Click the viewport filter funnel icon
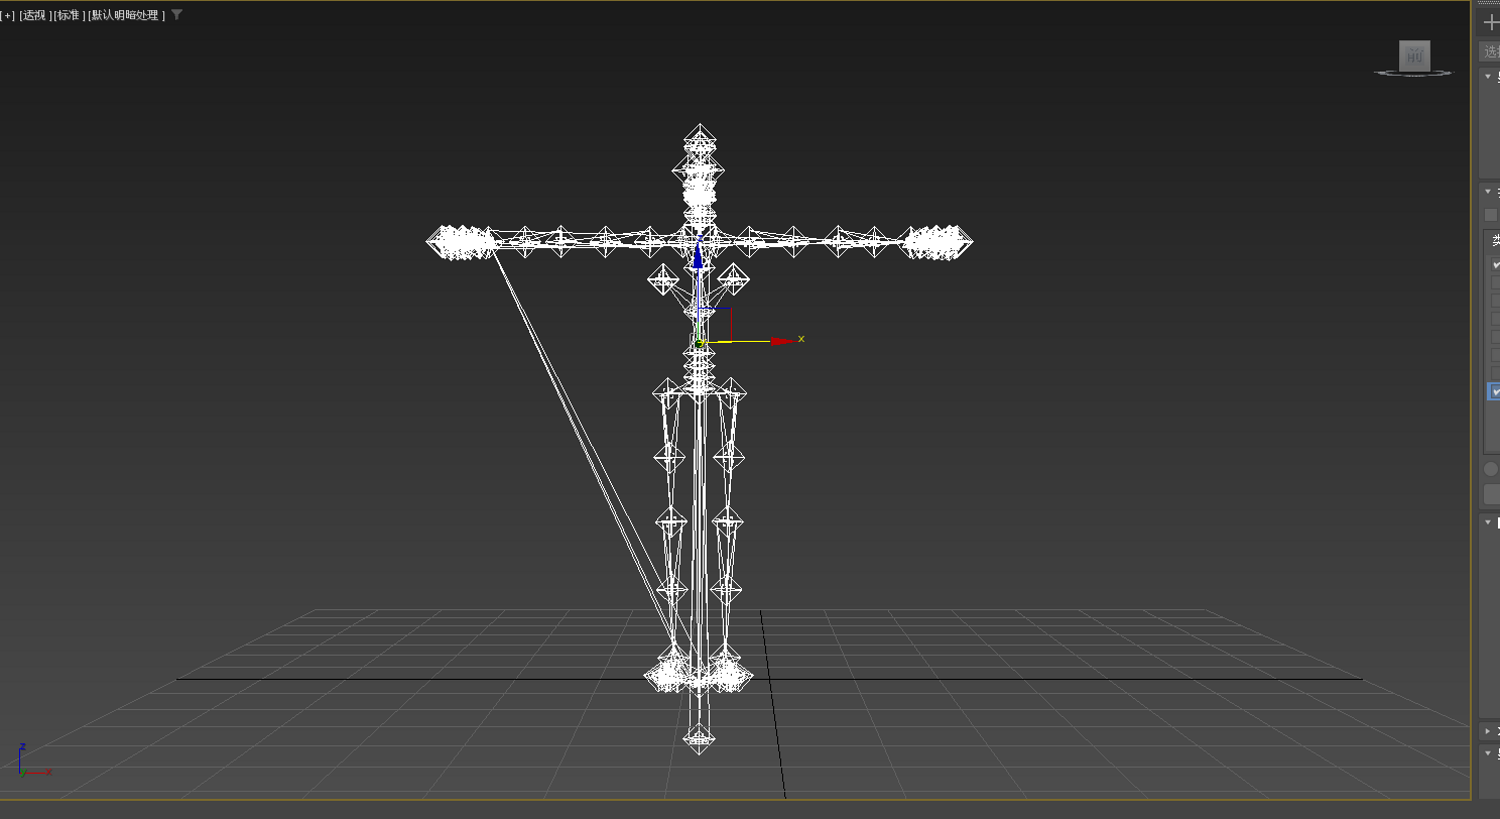 [177, 15]
